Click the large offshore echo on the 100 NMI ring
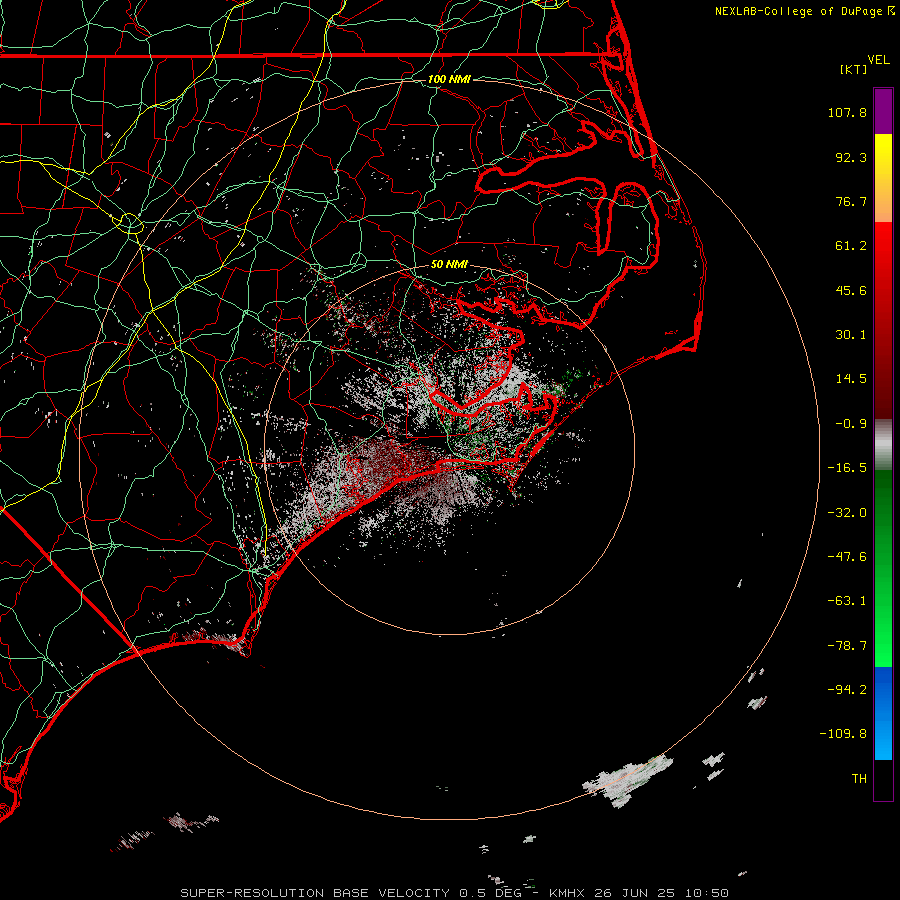The width and height of the screenshot is (900, 900). [x=627, y=781]
